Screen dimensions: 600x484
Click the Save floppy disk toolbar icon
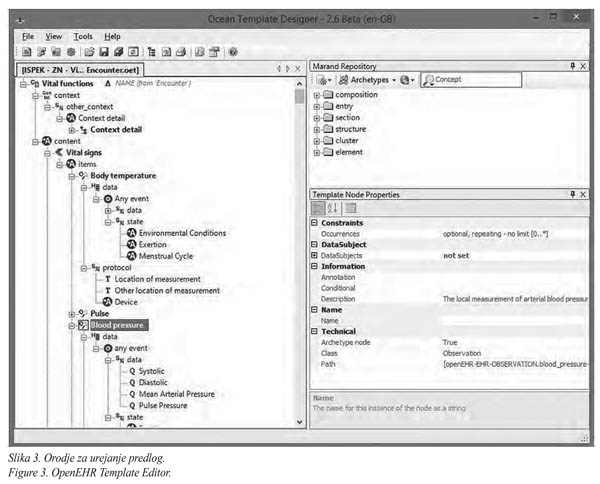coord(104,52)
